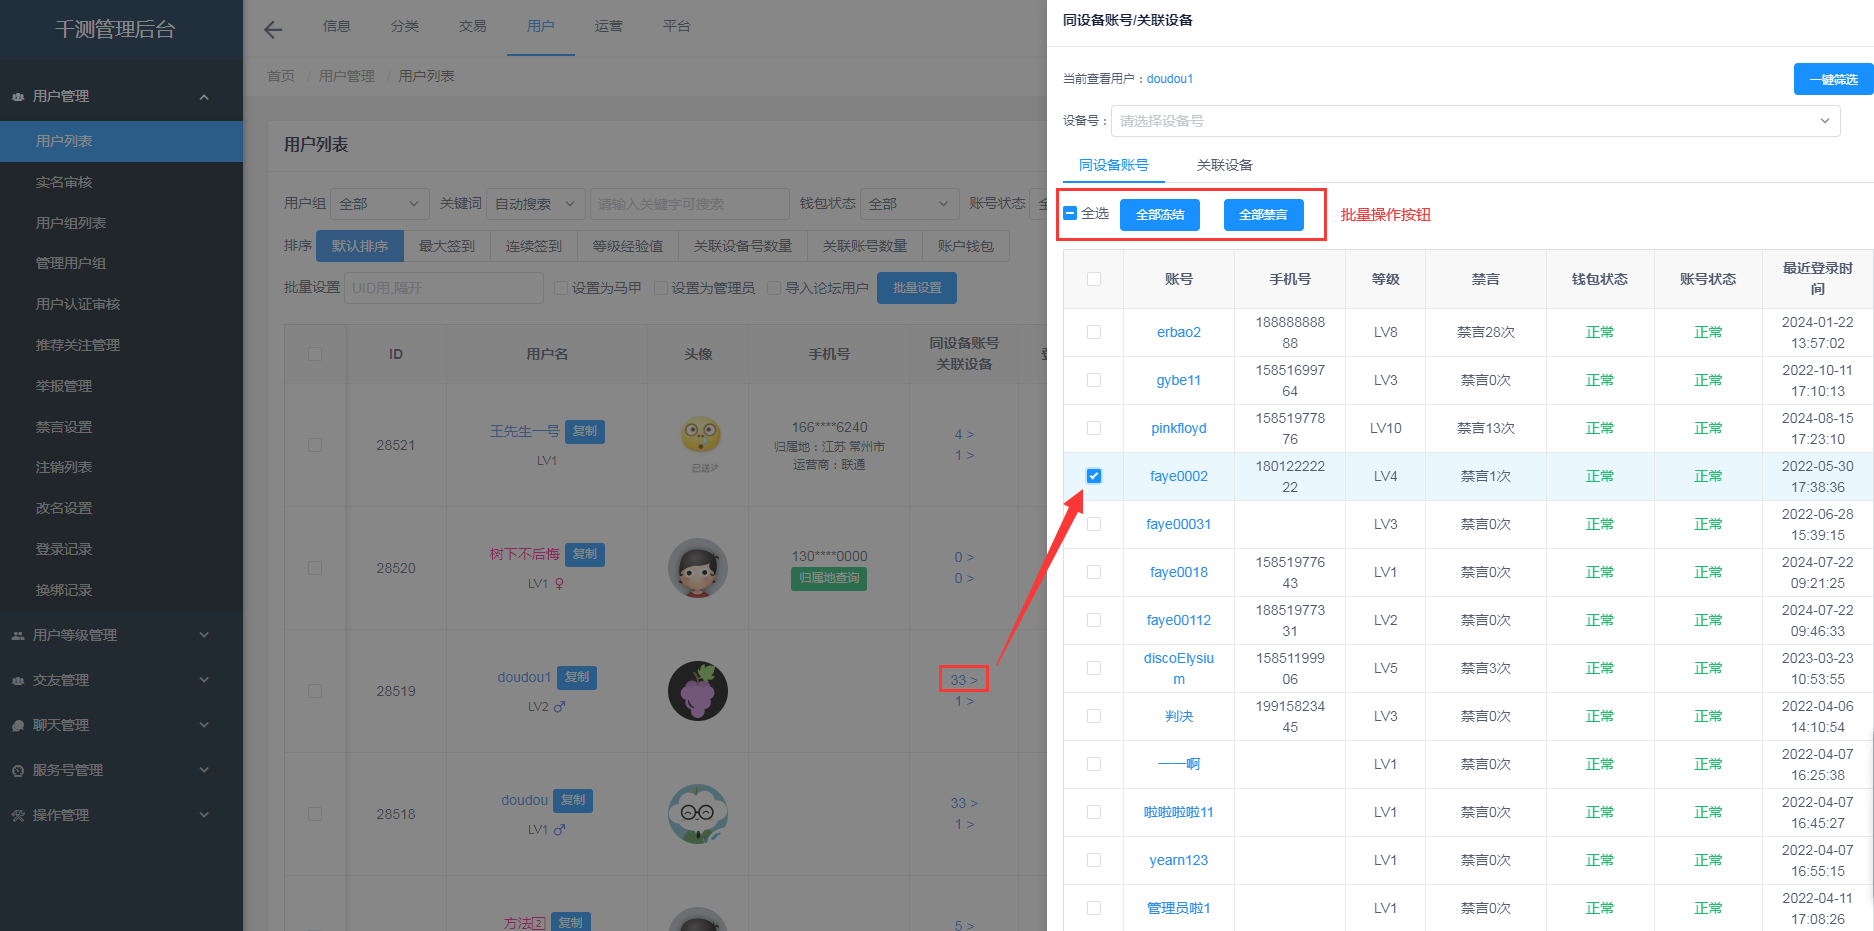Click the UID batch settings input field

coord(444,288)
